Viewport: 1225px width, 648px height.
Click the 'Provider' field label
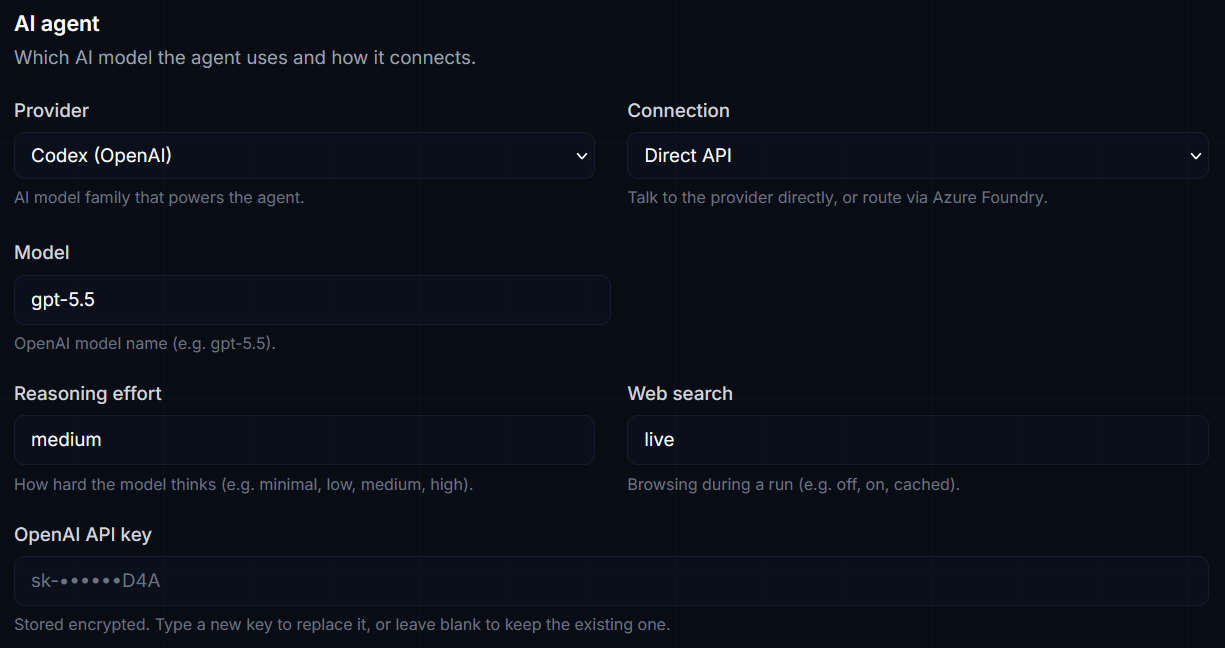pos(51,110)
